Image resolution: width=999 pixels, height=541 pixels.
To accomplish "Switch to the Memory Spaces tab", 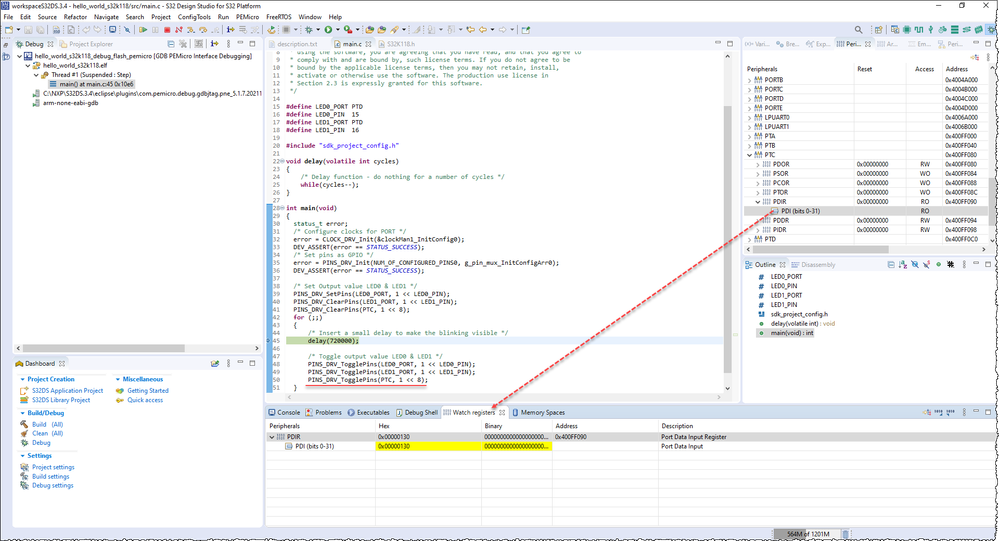I will click(x=538, y=413).
